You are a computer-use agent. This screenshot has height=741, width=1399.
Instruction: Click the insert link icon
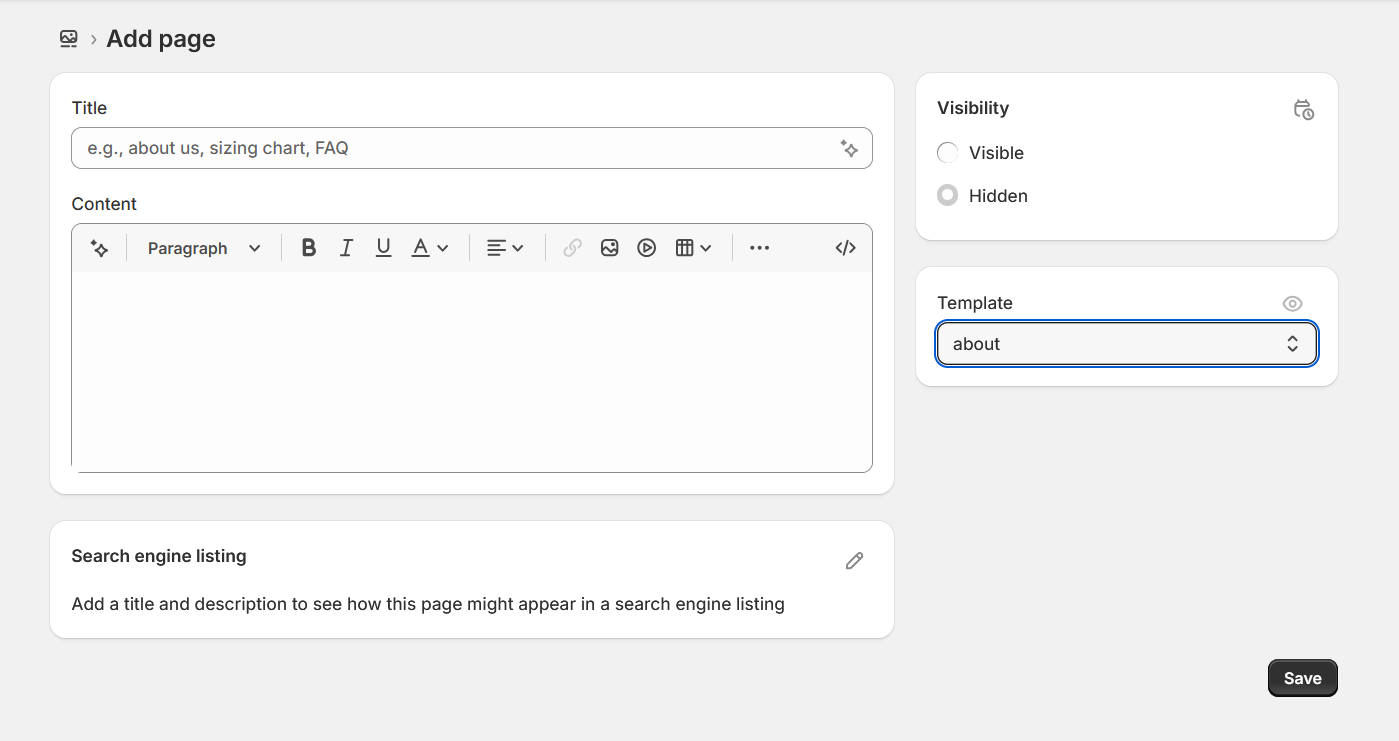(x=571, y=247)
